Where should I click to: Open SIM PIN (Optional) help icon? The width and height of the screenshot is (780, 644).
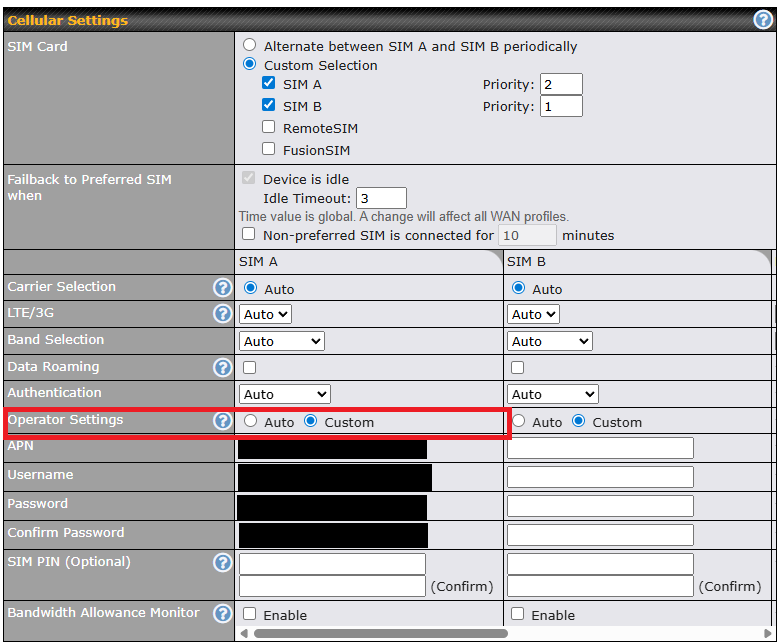pos(222,563)
